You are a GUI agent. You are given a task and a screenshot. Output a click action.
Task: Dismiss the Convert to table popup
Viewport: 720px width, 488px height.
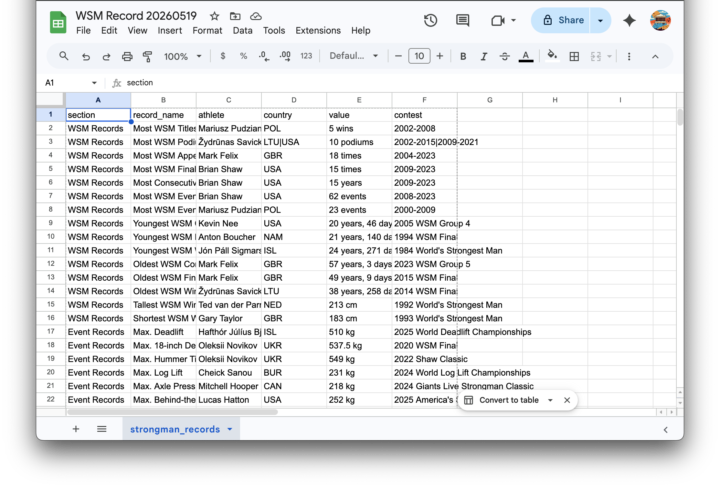coord(567,400)
